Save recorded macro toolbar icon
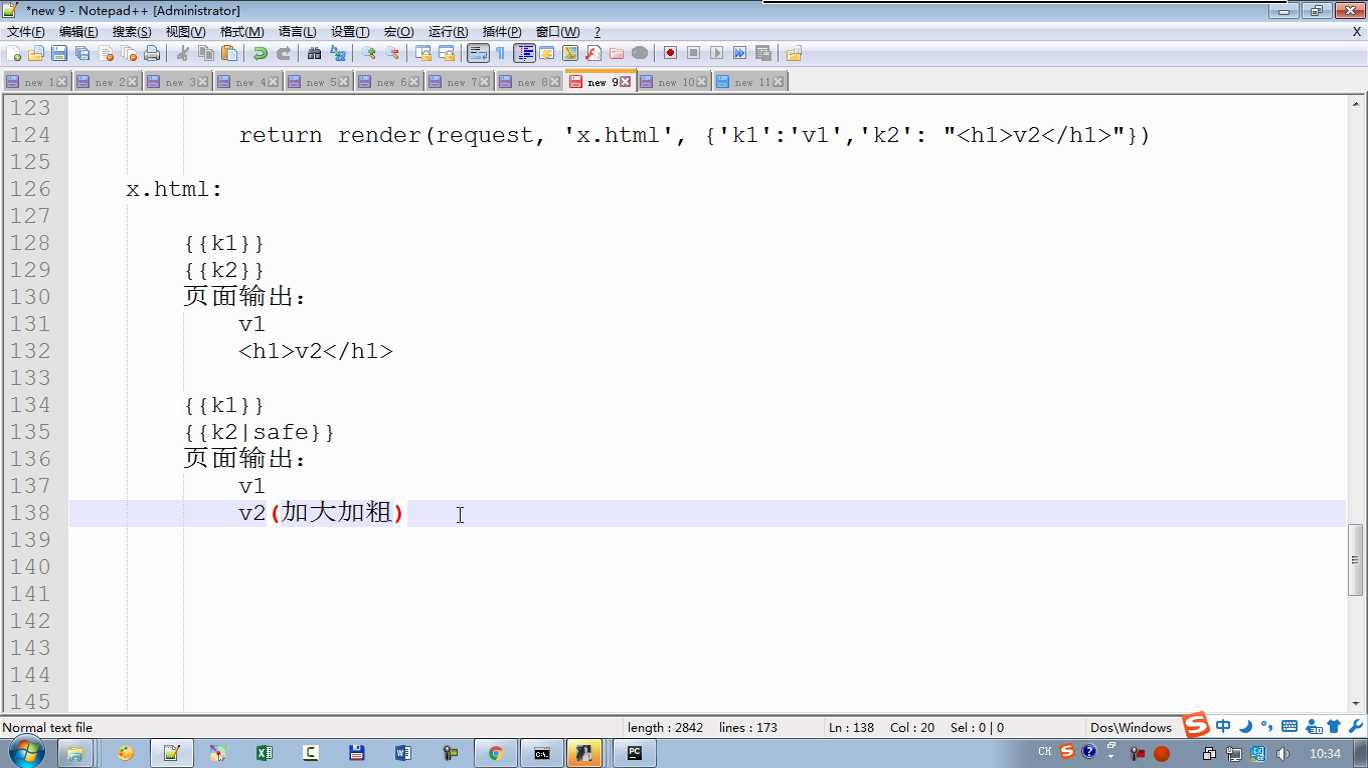Viewport: 1368px width, 768px height. pyautogui.click(x=763, y=53)
